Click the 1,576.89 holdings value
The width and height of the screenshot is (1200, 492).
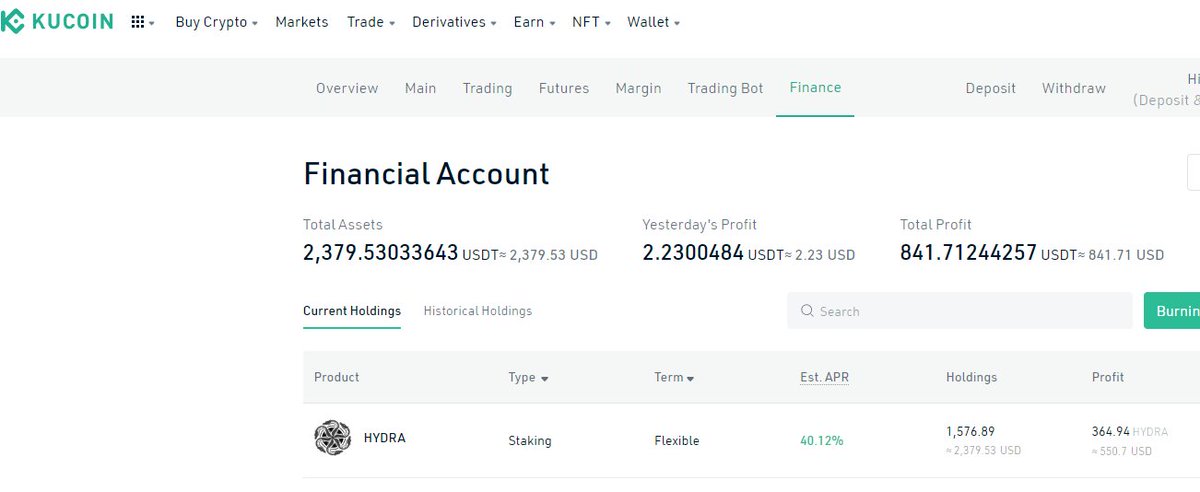pyautogui.click(x=971, y=431)
